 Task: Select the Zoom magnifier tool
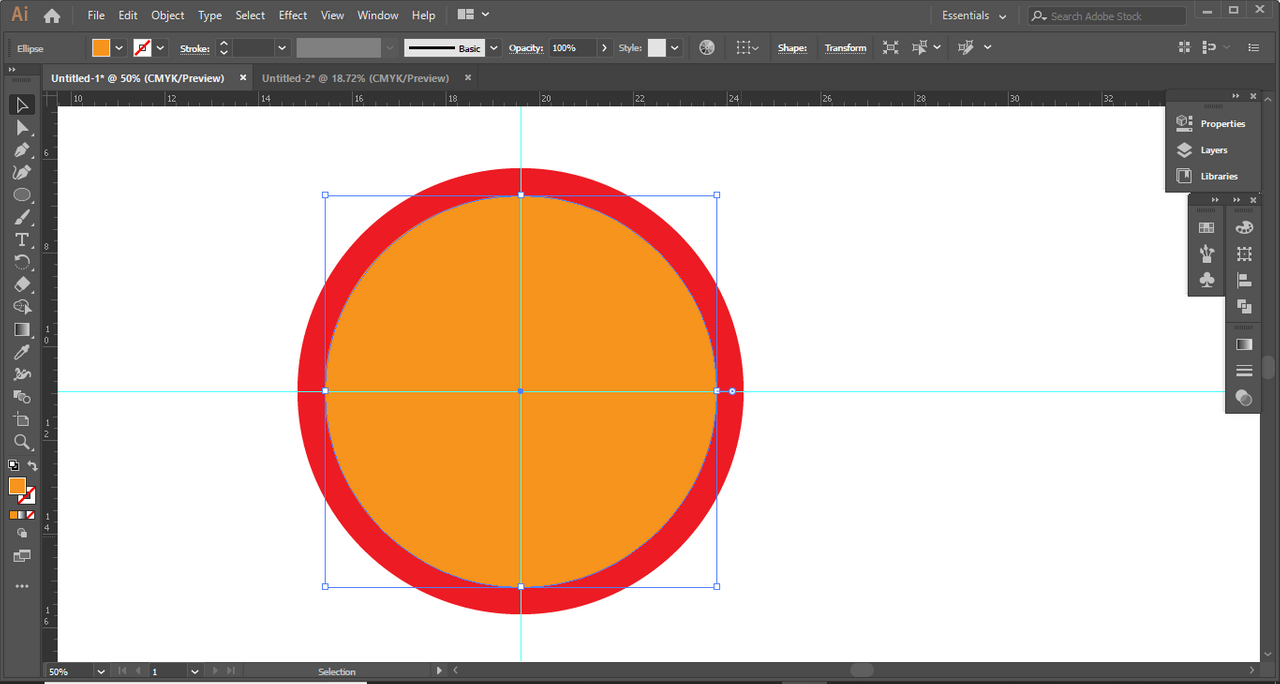(x=21, y=442)
